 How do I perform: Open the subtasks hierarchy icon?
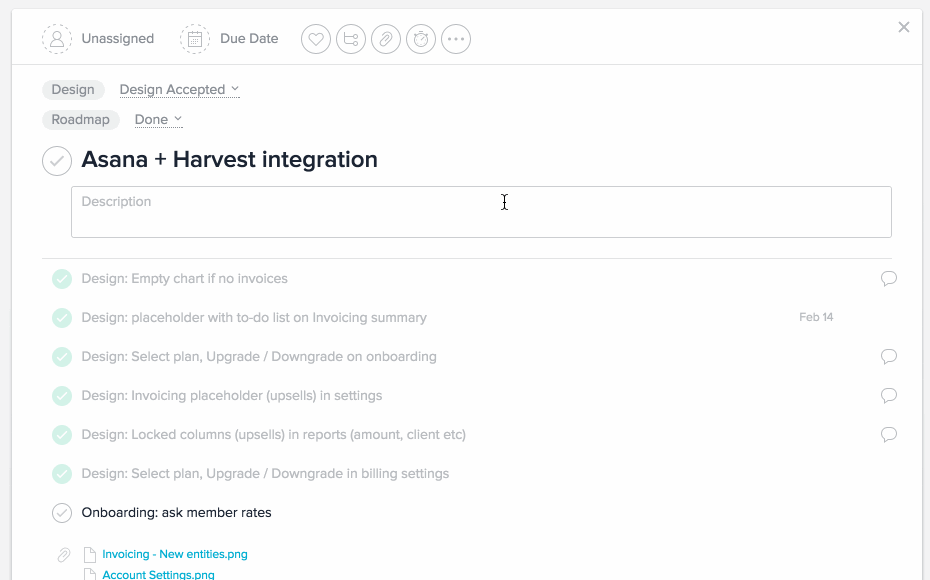(350, 39)
